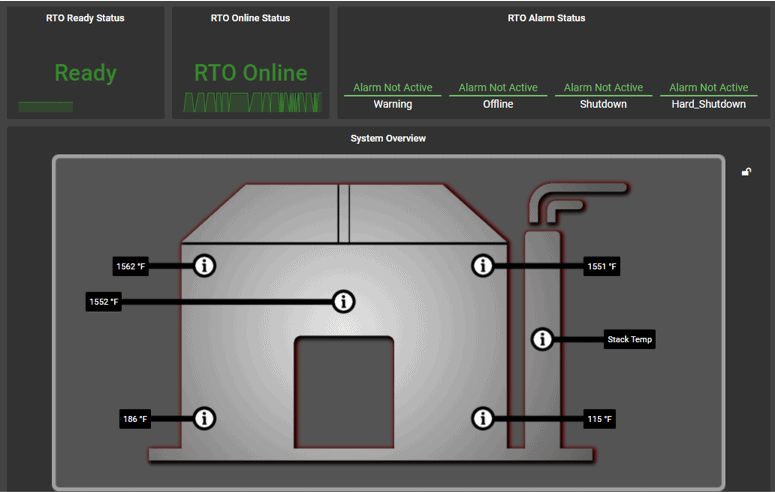Click the RTO Online sparkline graph
This screenshot has width=775, height=492.
click(x=252, y=102)
